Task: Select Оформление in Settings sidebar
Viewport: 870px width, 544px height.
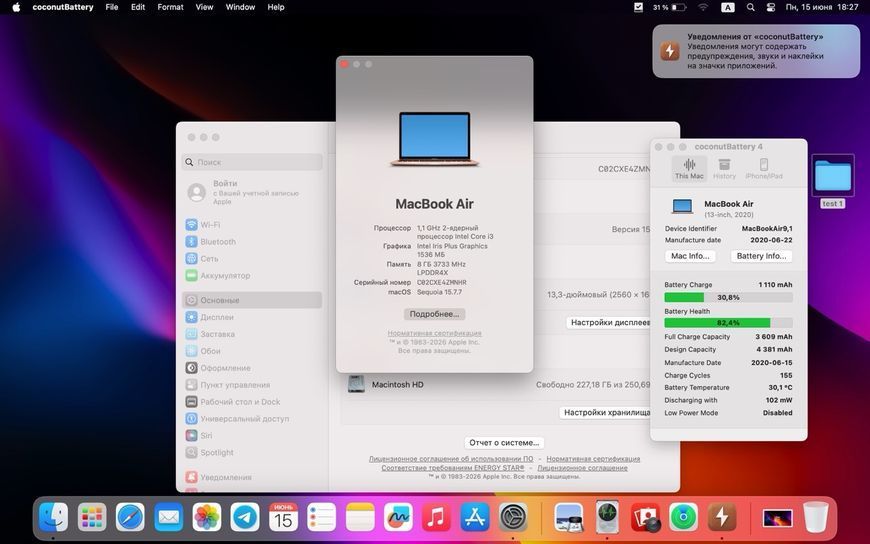Action: click(252, 368)
